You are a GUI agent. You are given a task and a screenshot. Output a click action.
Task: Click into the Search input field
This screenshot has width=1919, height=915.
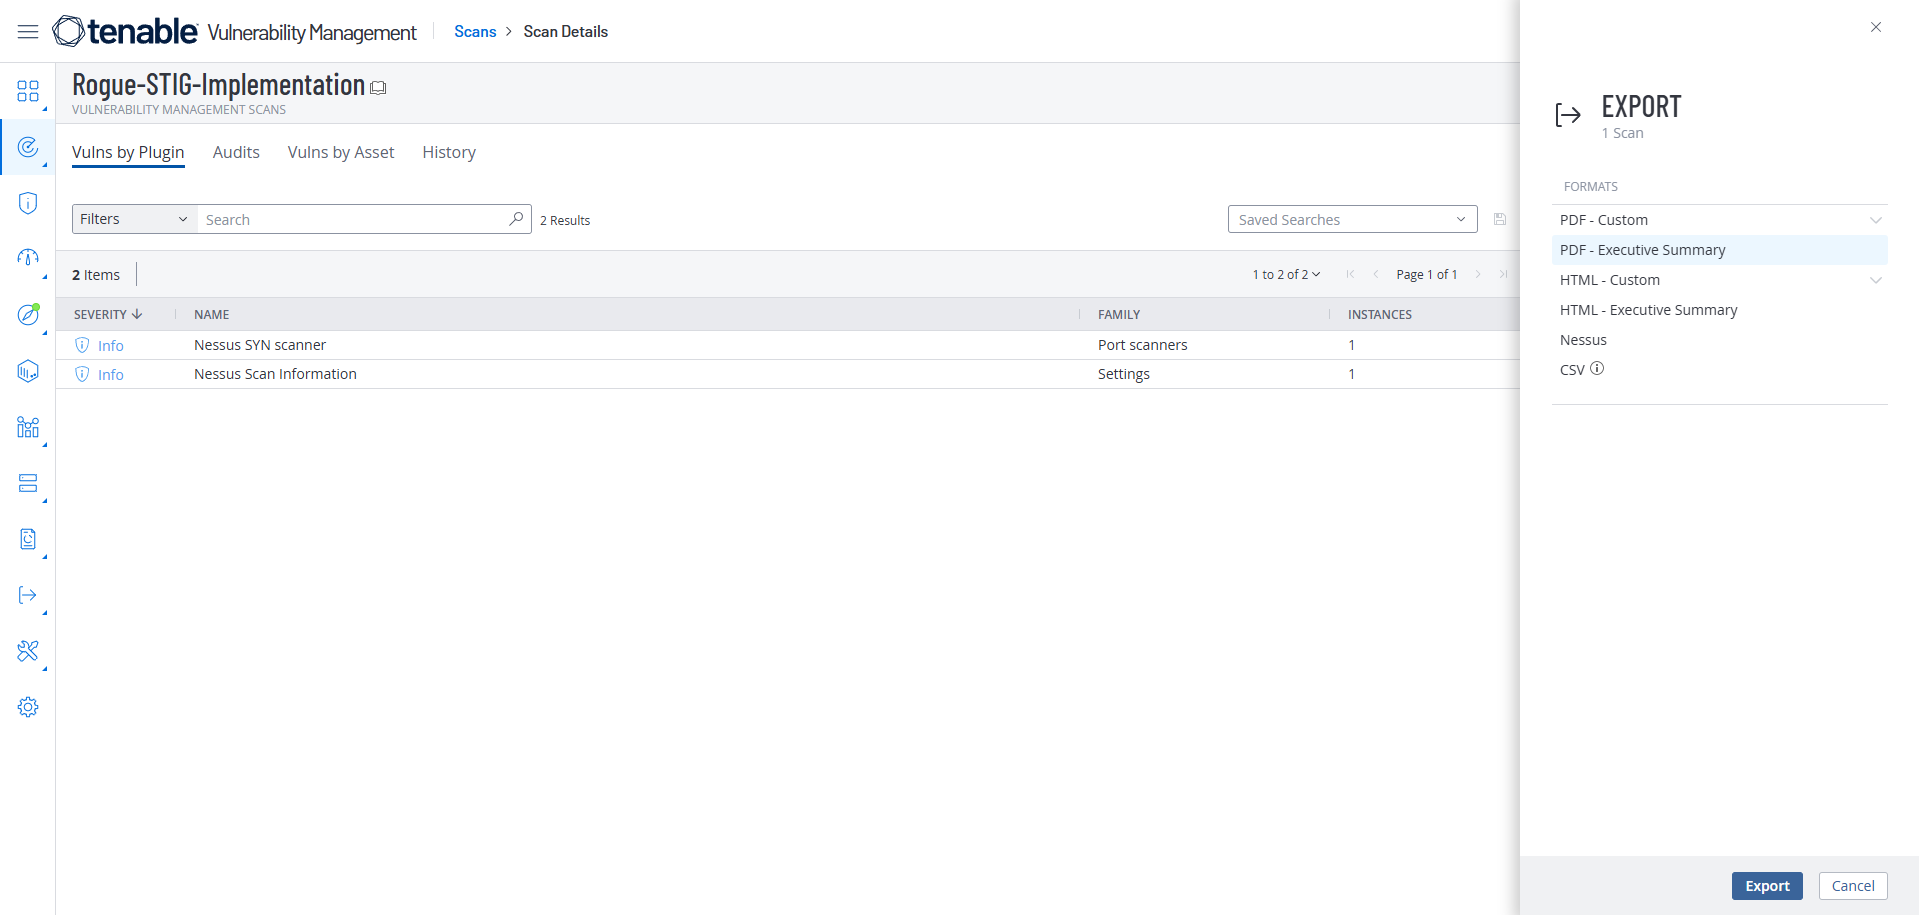(x=354, y=219)
